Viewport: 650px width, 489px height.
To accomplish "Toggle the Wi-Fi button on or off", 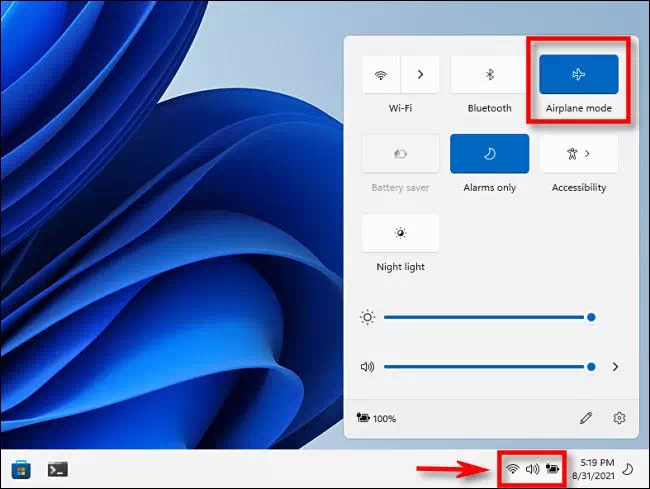I will click(x=381, y=75).
